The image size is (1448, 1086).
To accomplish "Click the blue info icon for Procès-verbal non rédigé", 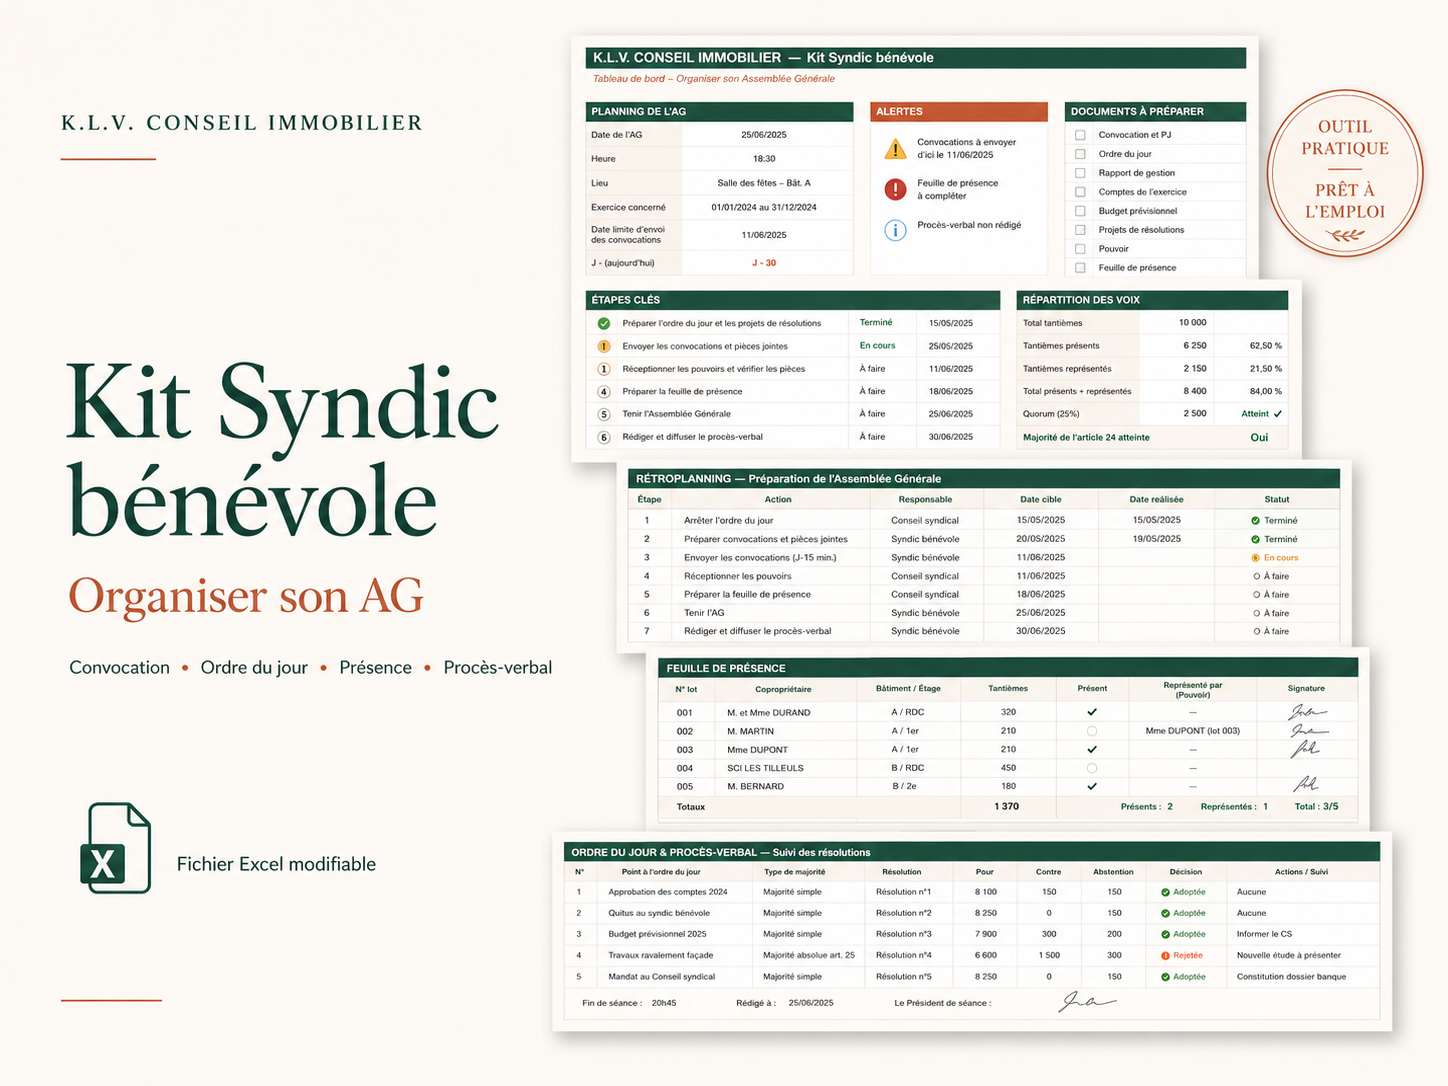I will 895,230.
